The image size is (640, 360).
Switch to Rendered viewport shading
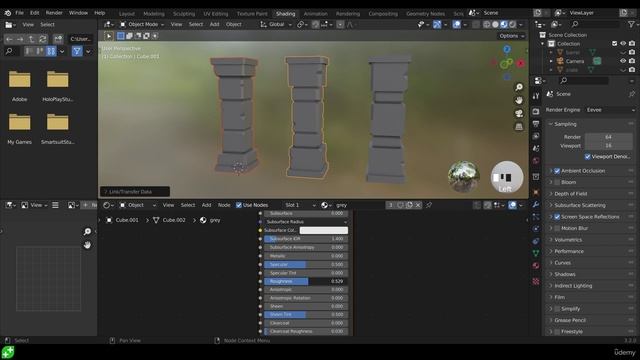pos(512,24)
